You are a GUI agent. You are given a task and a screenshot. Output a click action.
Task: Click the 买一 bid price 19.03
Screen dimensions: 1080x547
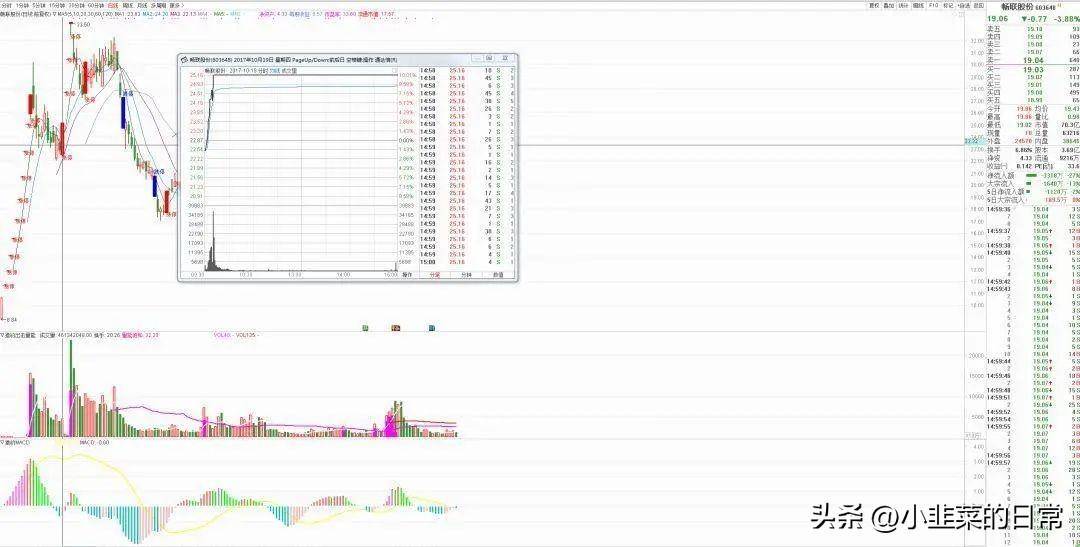pyautogui.click(x=1033, y=70)
